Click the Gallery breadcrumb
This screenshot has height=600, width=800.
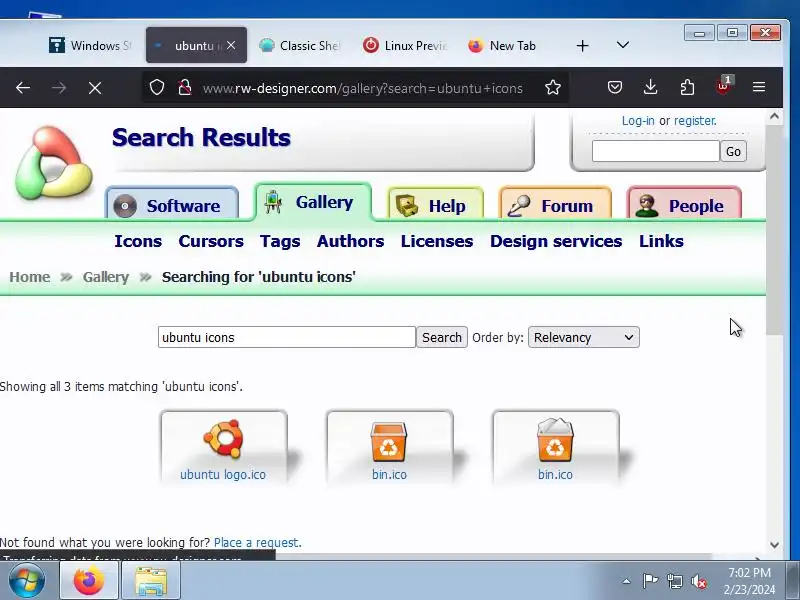(106, 277)
